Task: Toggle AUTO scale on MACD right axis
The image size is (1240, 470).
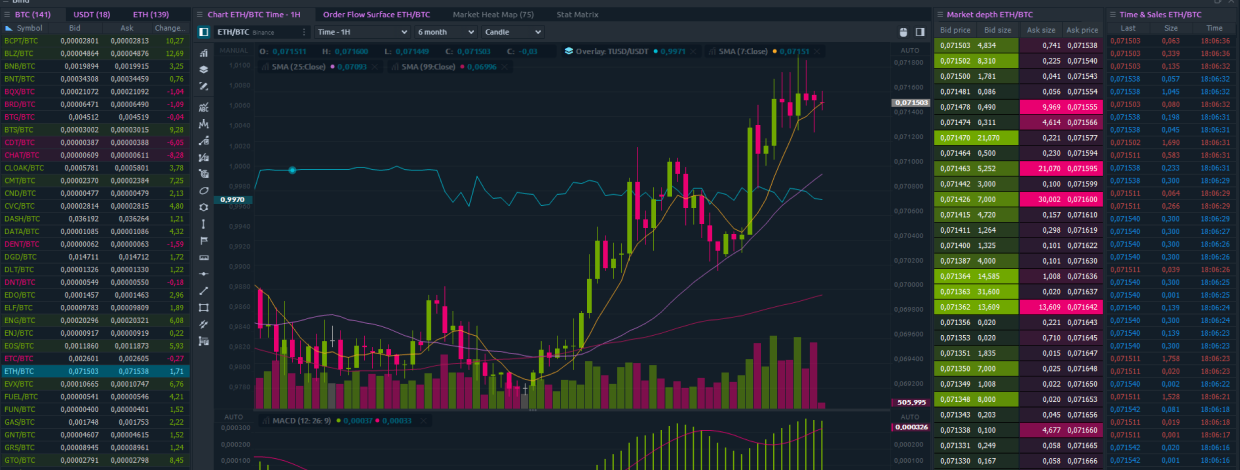Action: click(909, 417)
